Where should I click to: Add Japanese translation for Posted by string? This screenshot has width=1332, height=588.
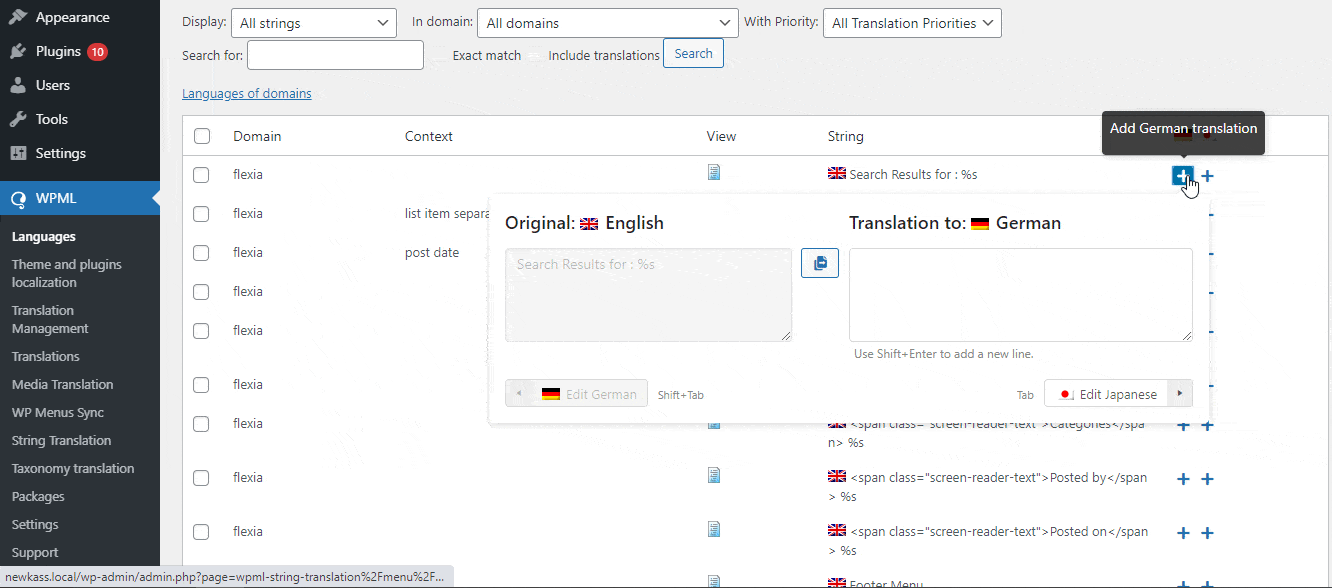coord(1207,479)
